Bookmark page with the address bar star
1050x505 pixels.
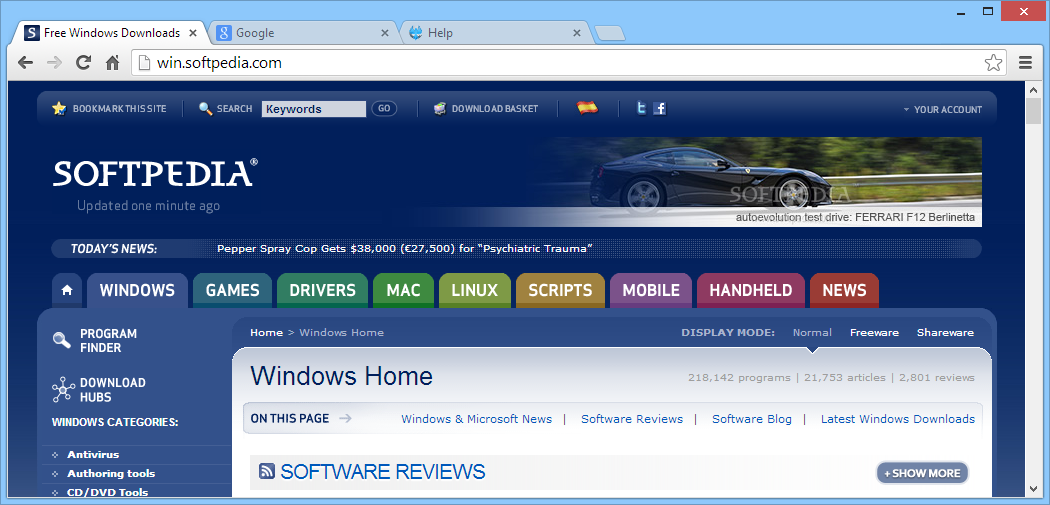(x=993, y=63)
